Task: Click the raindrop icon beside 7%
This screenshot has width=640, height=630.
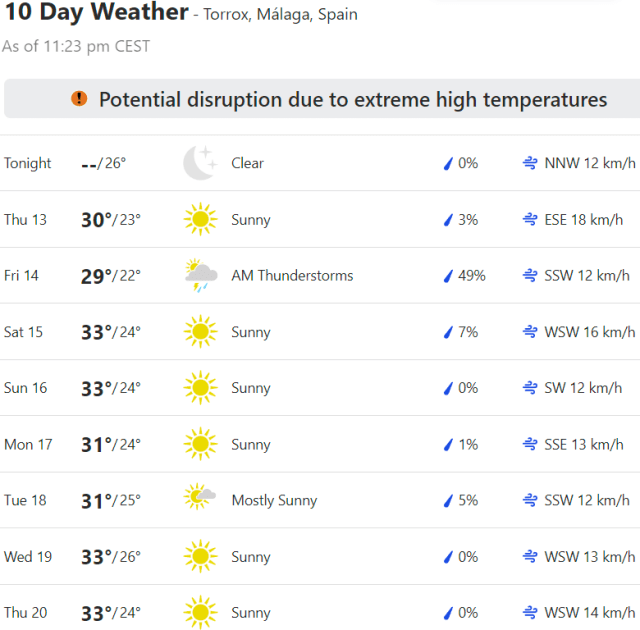Action: click(x=449, y=332)
